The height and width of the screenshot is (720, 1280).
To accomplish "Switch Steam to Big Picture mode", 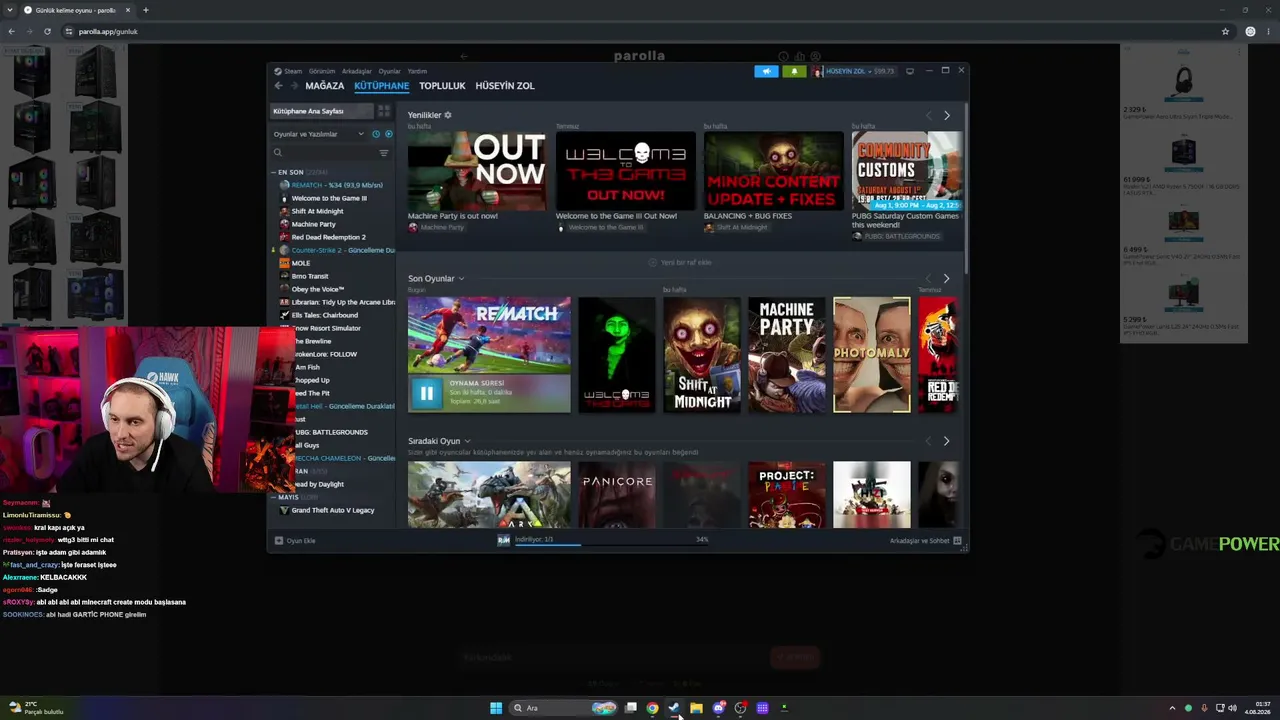I will pyautogui.click(x=909, y=71).
